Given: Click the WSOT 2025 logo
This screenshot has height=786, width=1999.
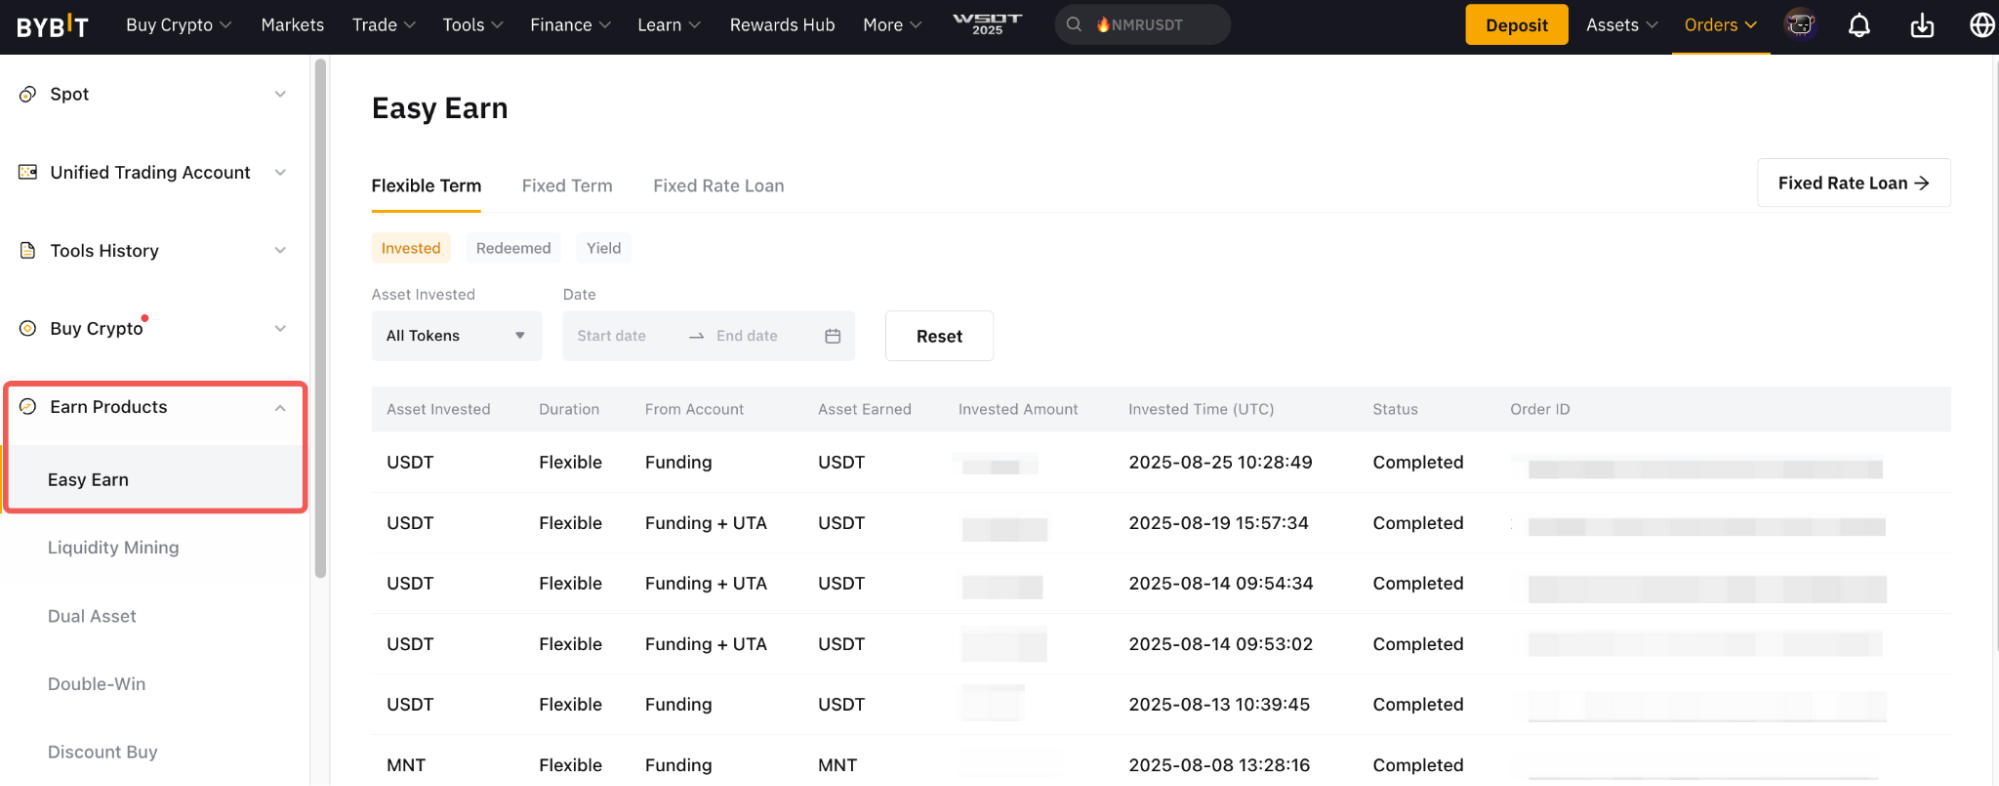Looking at the screenshot, I should pyautogui.click(x=987, y=24).
